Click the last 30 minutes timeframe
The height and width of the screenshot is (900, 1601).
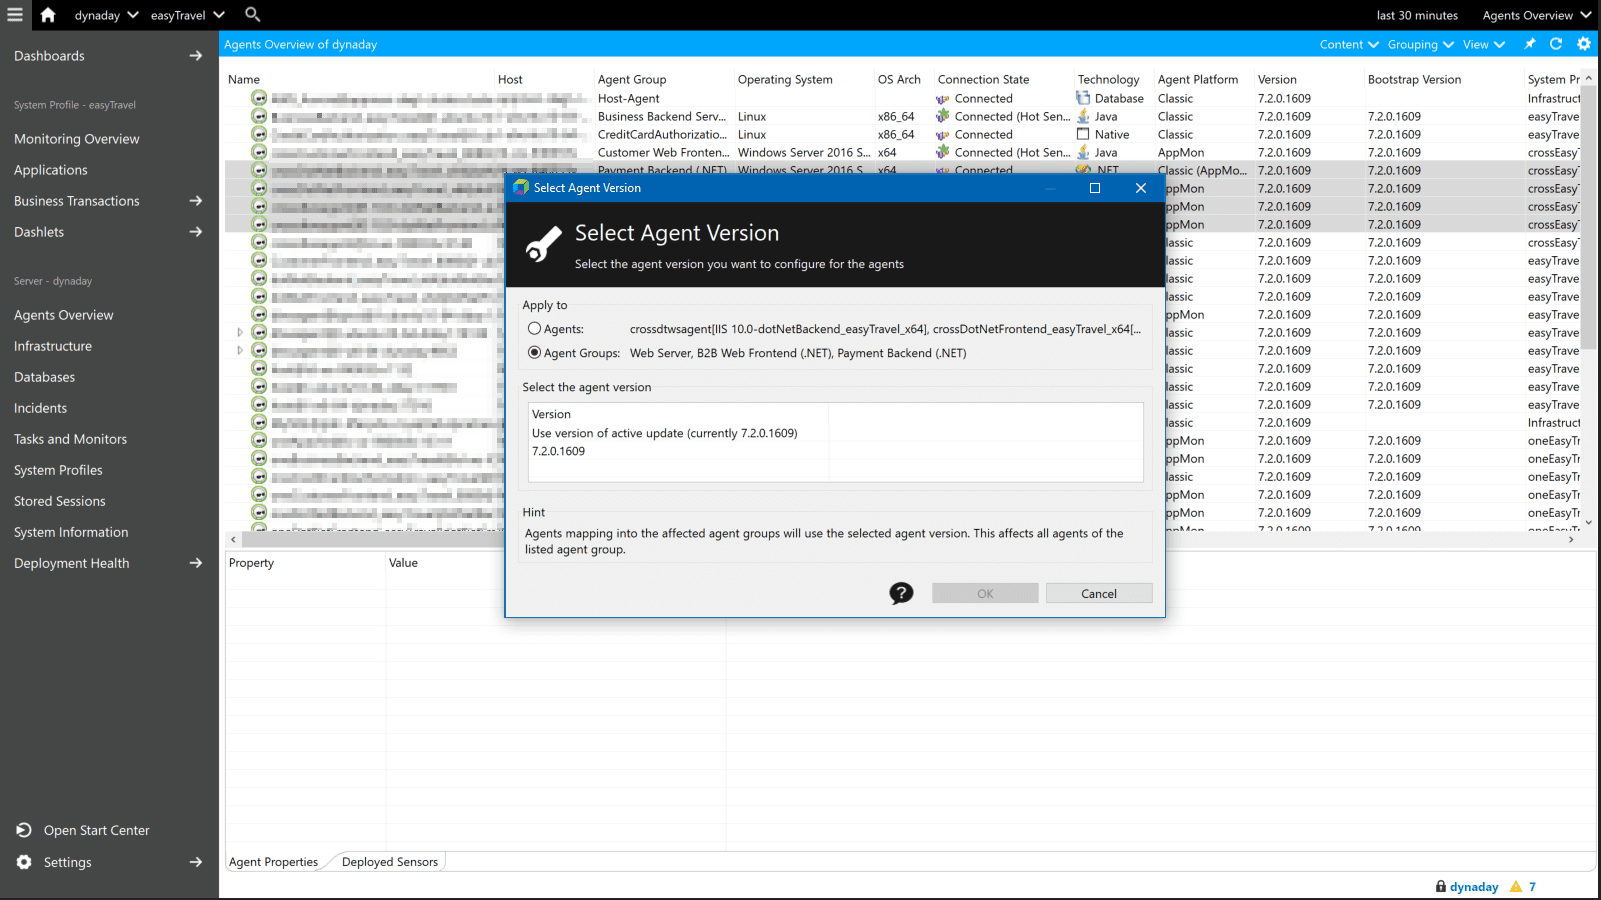[x=1417, y=15]
